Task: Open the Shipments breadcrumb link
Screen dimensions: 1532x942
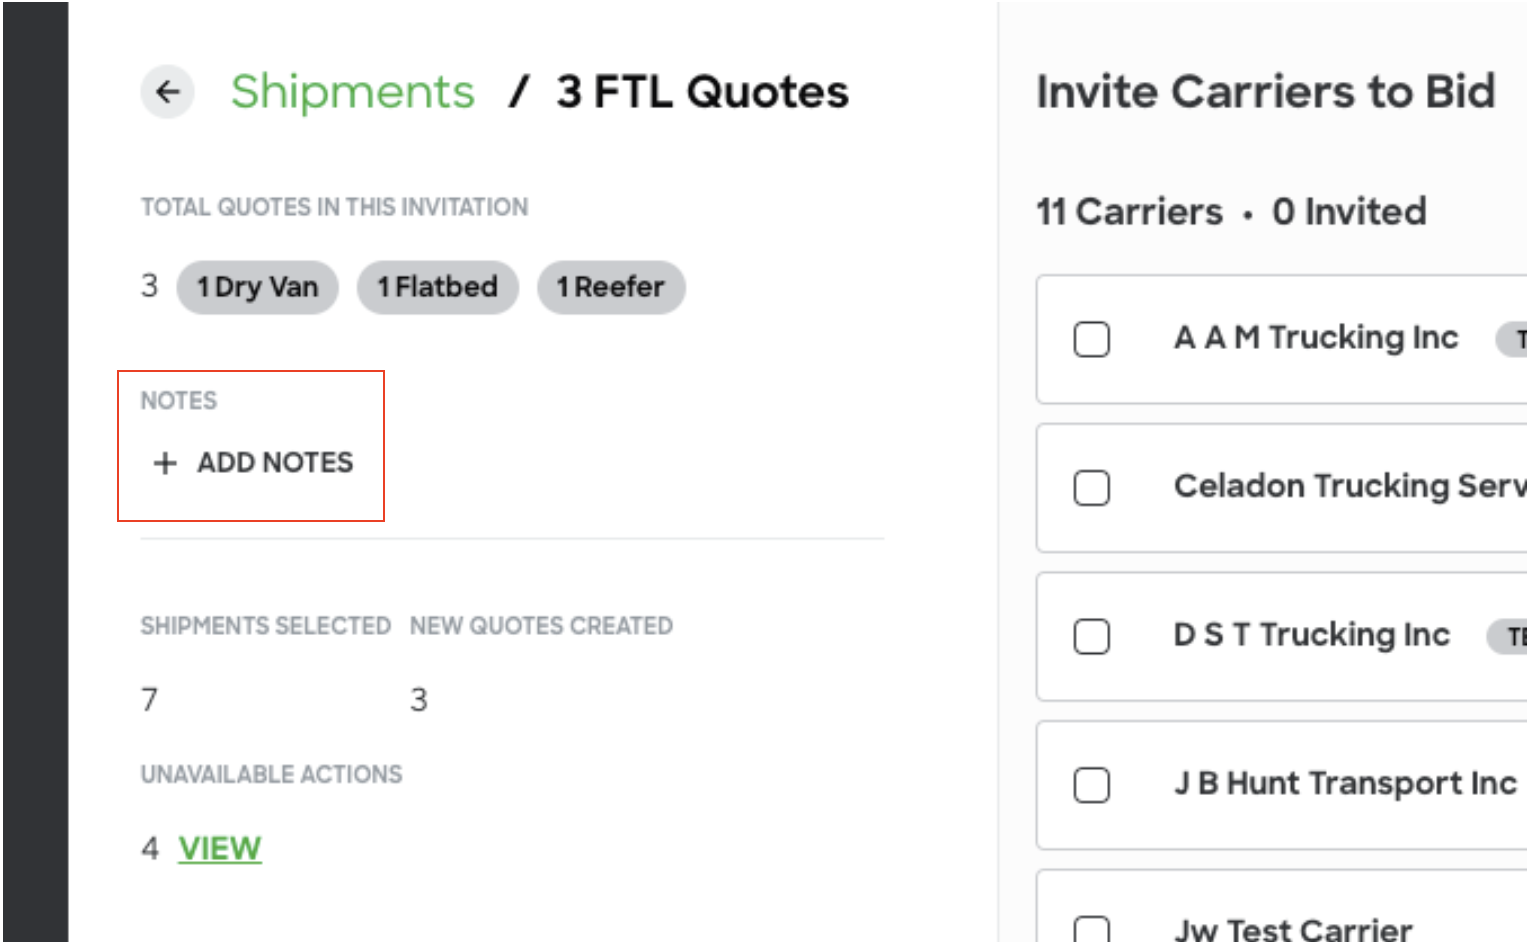Action: [352, 92]
